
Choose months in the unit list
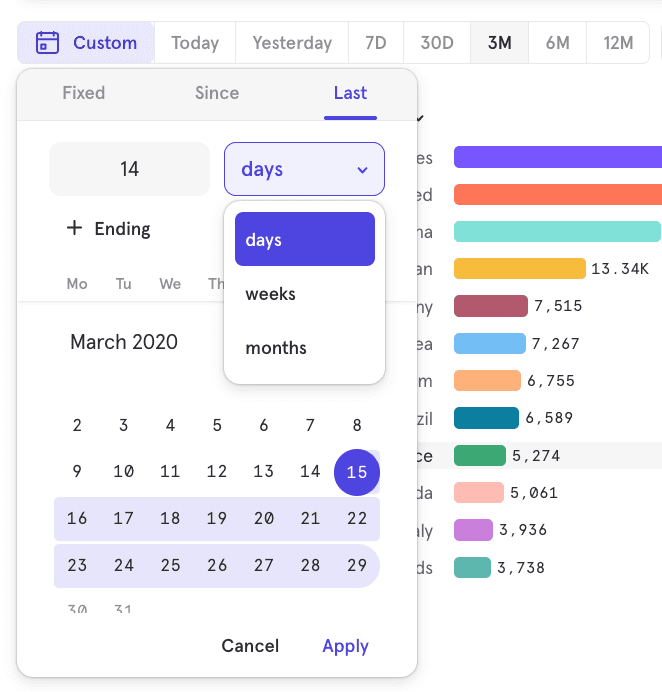(x=276, y=348)
